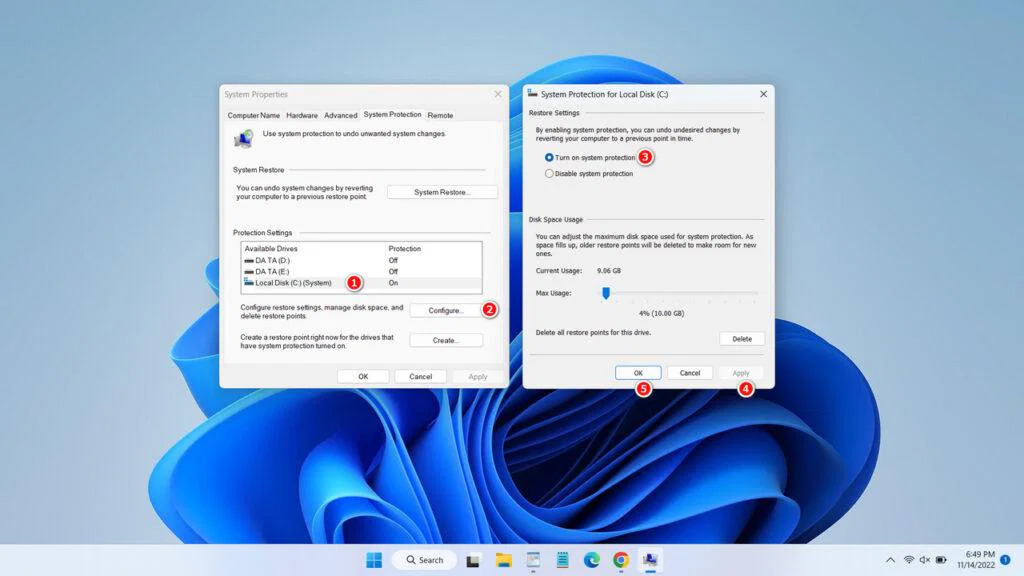The image size is (1024, 576).
Task: Open the Start menu from the taskbar
Action: point(375,559)
